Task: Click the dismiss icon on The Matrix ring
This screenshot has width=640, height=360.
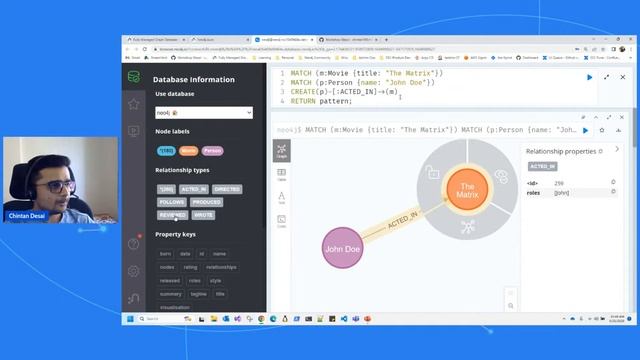Action: [x=502, y=176]
